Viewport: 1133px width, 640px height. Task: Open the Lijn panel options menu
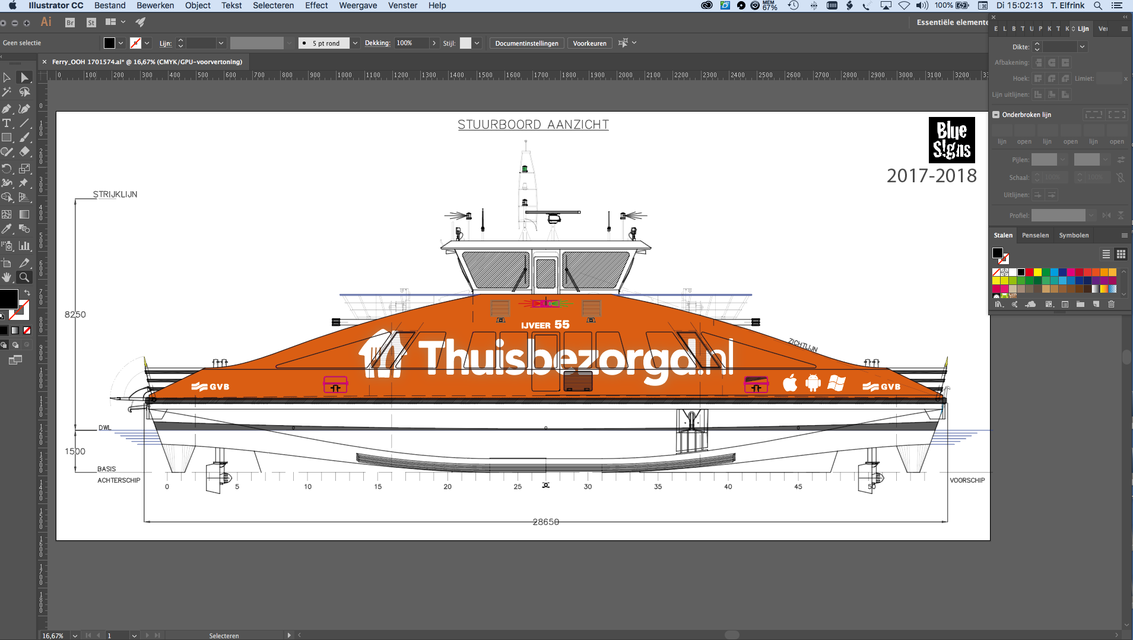tap(1124, 29)
